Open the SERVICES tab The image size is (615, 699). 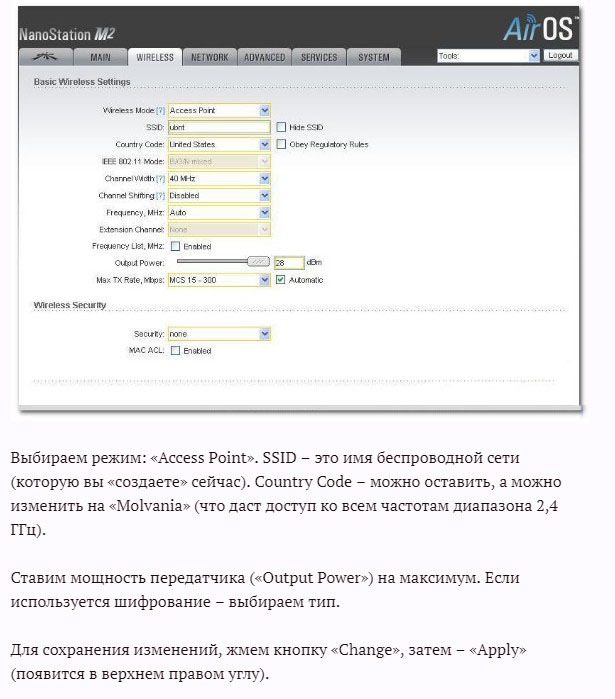319,57
